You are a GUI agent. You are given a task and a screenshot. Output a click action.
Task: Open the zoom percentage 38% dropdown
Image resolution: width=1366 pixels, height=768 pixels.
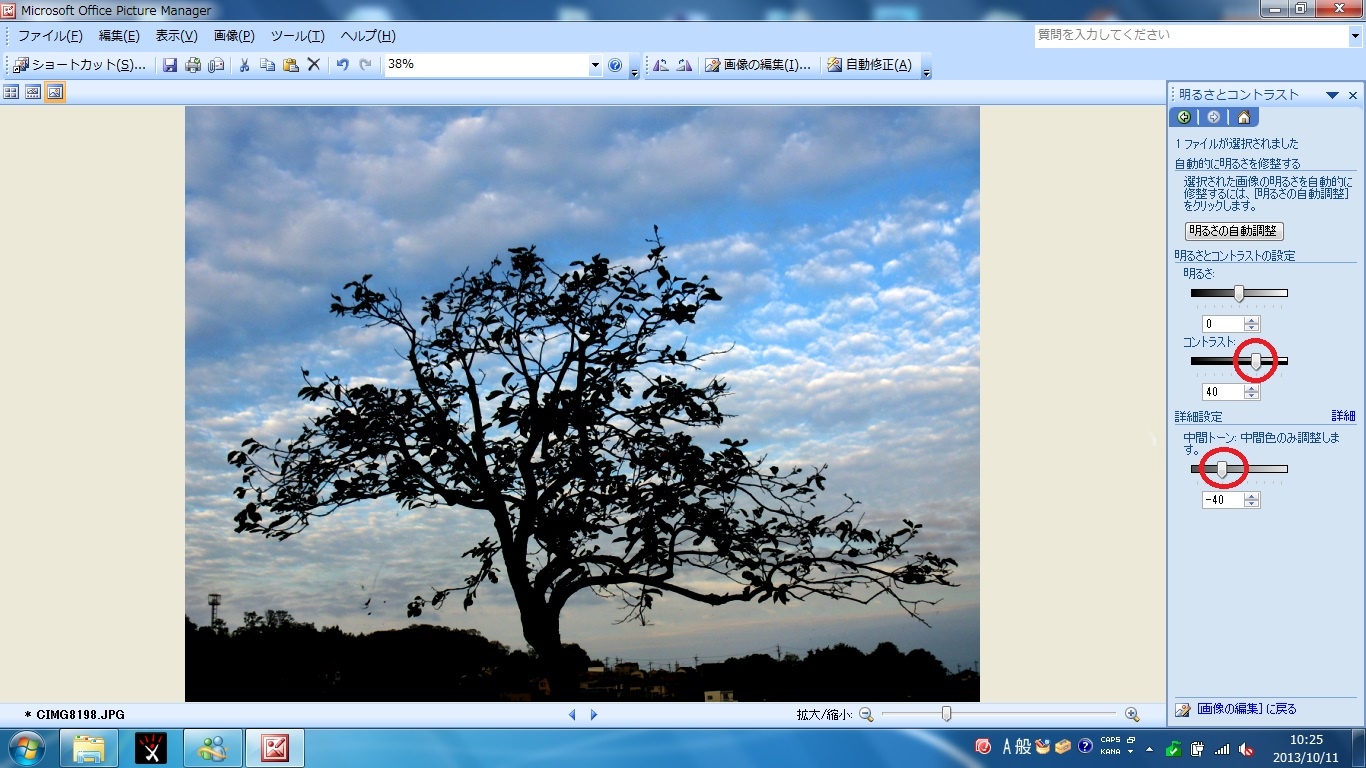point(595,65)
